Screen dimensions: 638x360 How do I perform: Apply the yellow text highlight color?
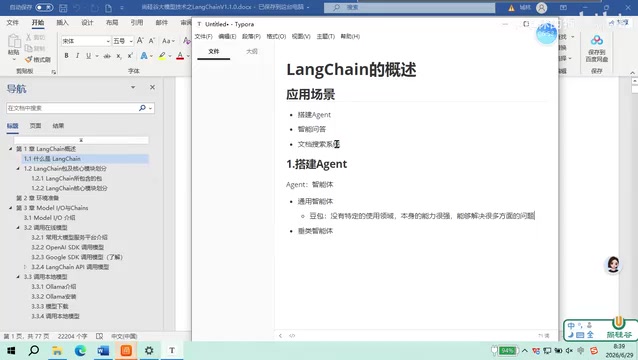pyautogui.click(x=162, y=56)
